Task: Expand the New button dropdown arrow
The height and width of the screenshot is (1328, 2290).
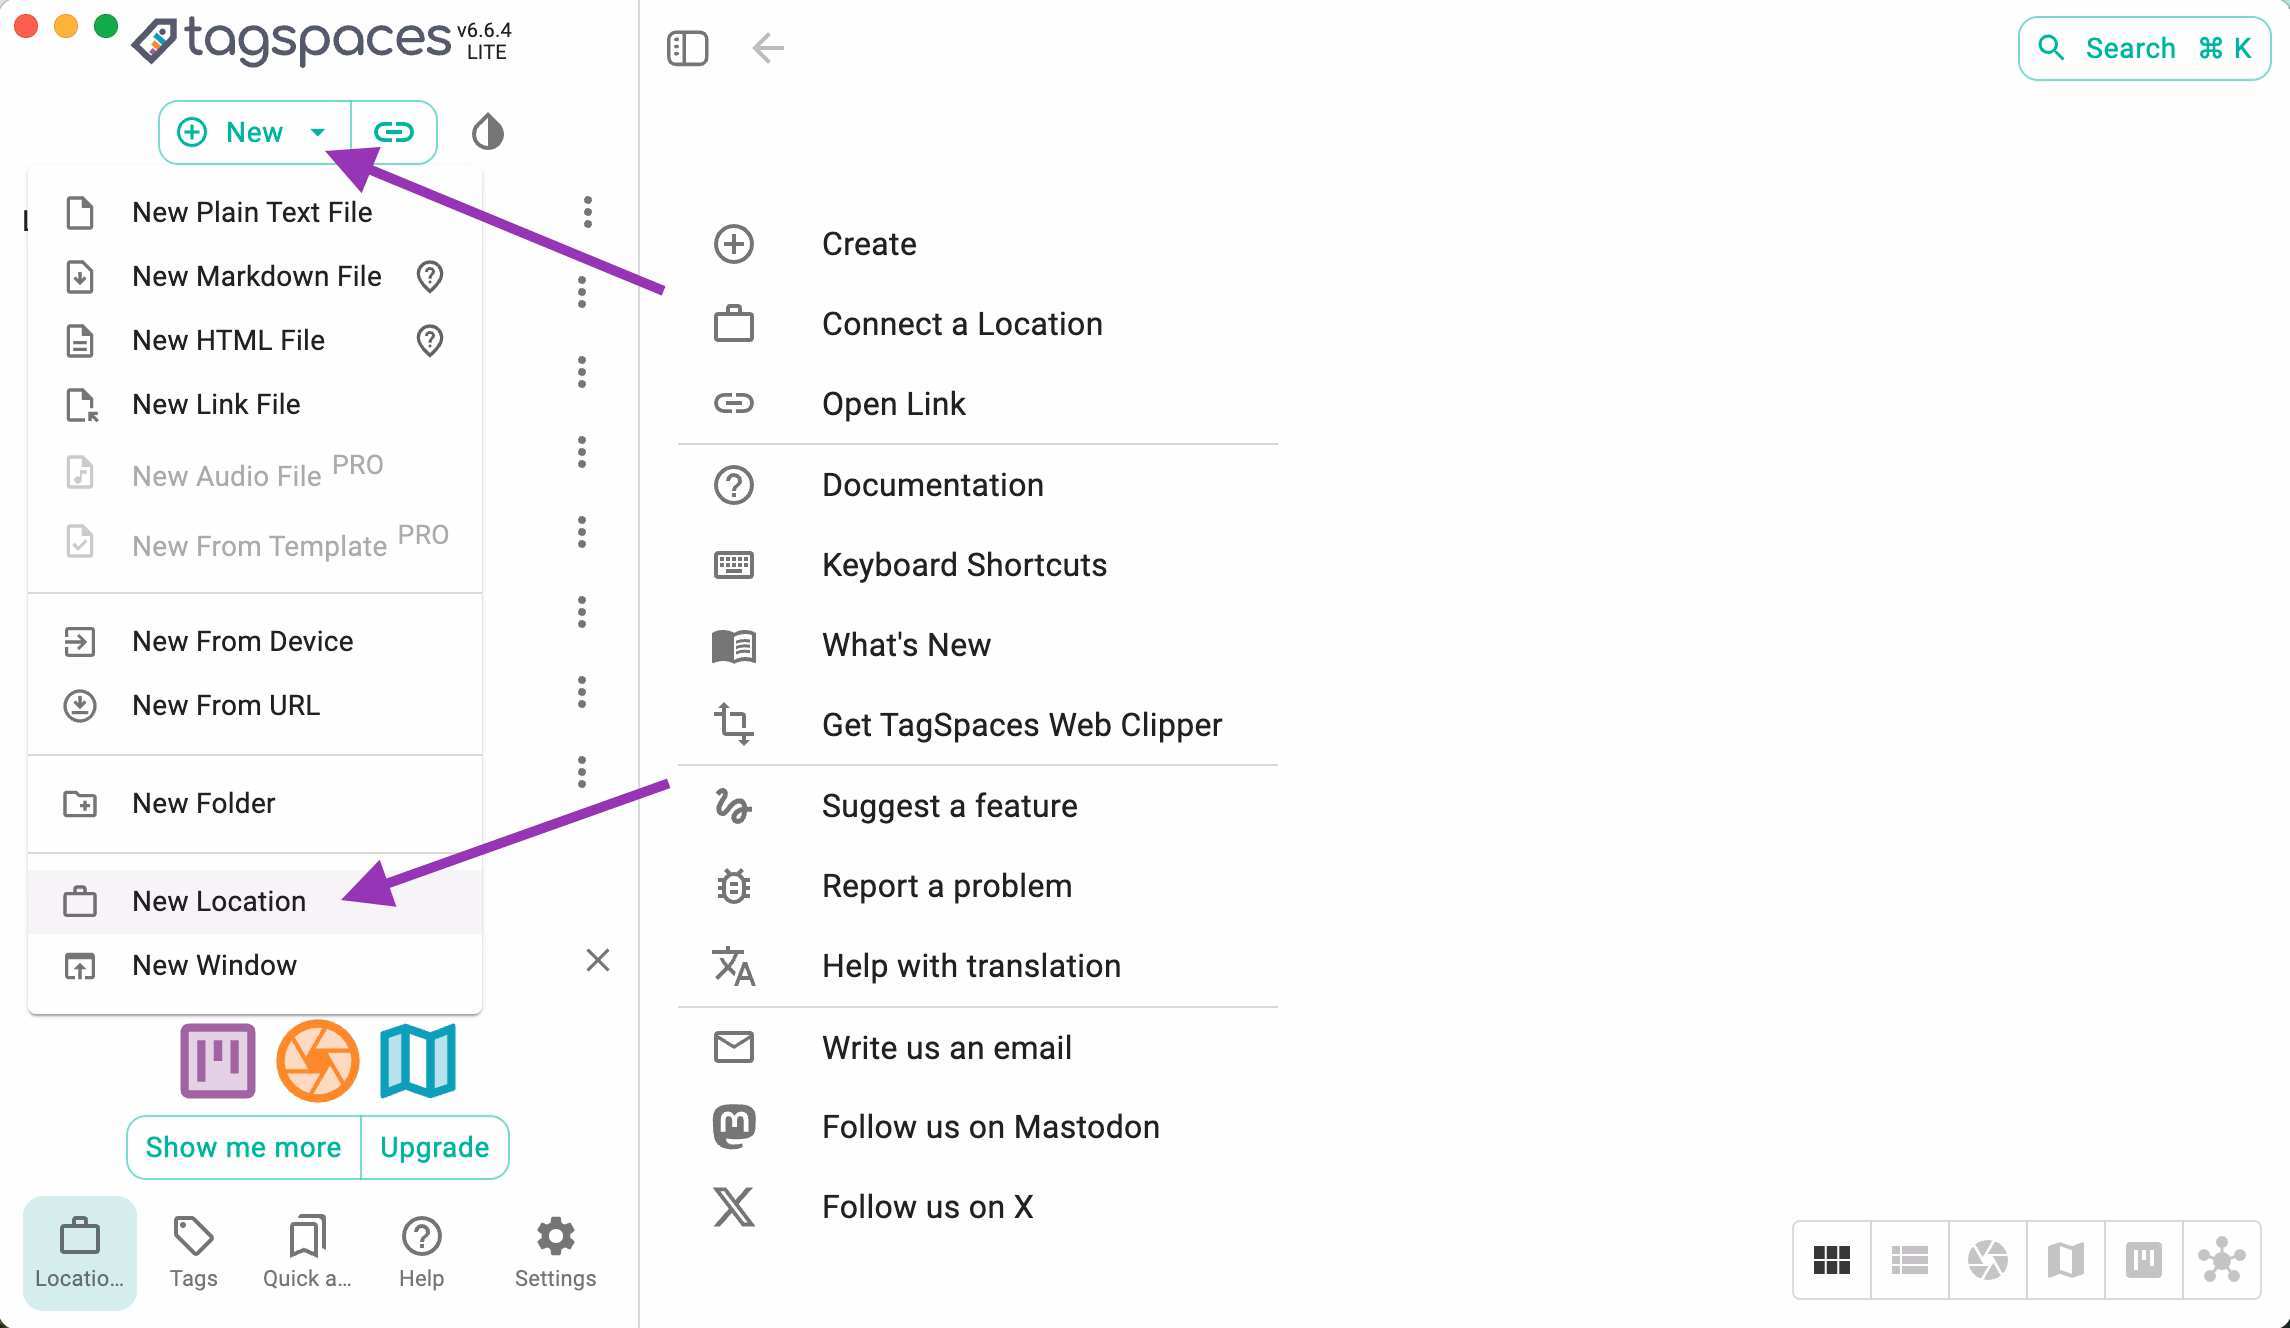Action: coord(318,131)
